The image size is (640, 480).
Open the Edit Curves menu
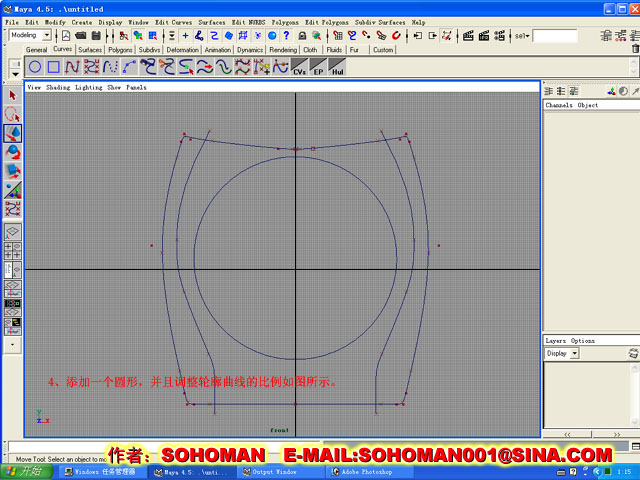(173, 22)
